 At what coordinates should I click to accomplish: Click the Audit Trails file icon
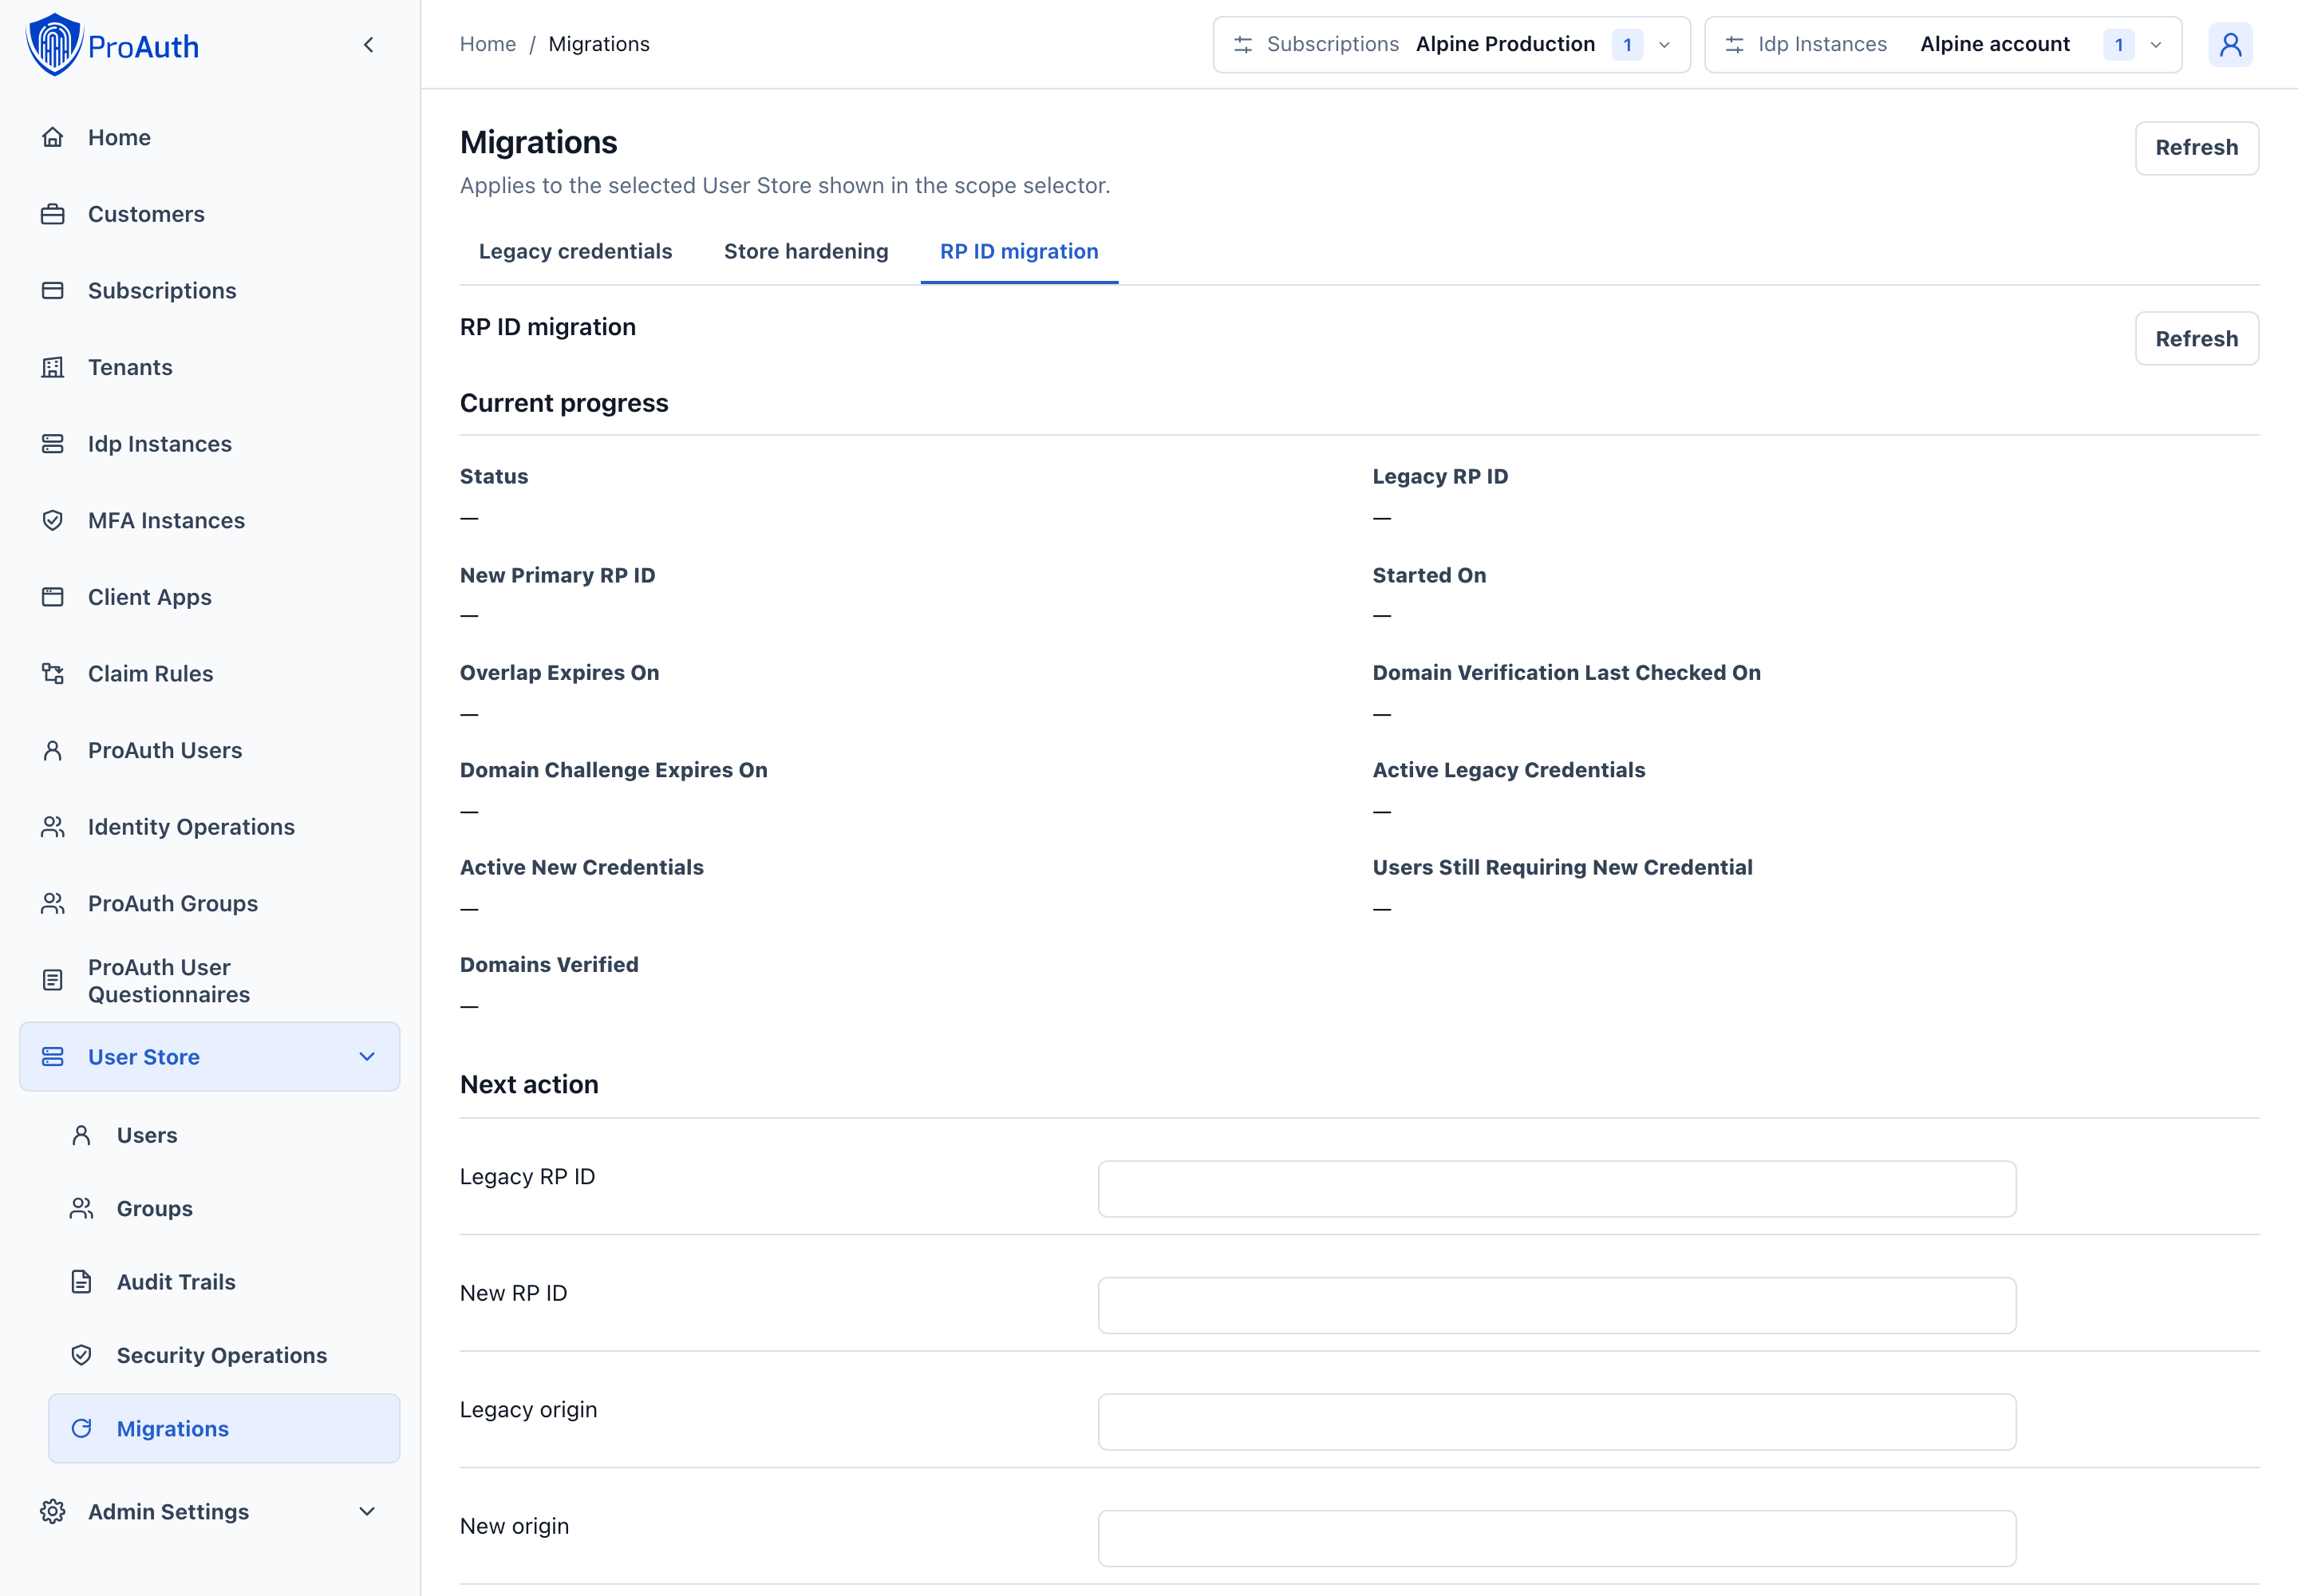tap(82, 1282)
